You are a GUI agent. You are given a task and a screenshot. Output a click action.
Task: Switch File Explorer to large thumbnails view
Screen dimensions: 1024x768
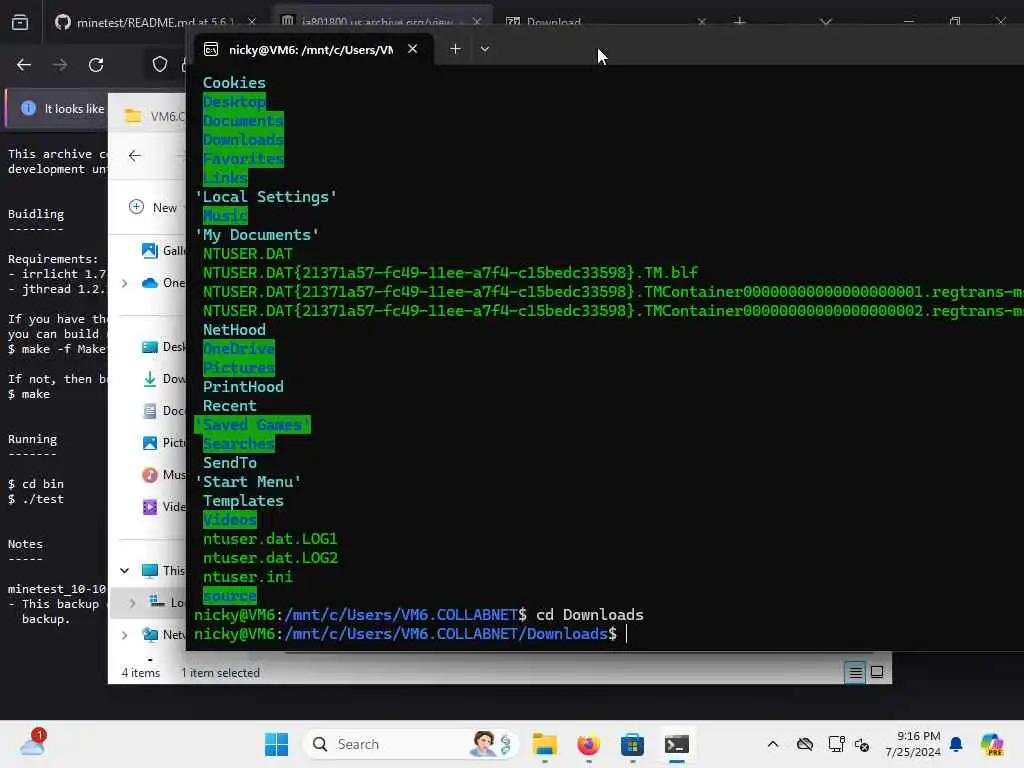point(877,672)
